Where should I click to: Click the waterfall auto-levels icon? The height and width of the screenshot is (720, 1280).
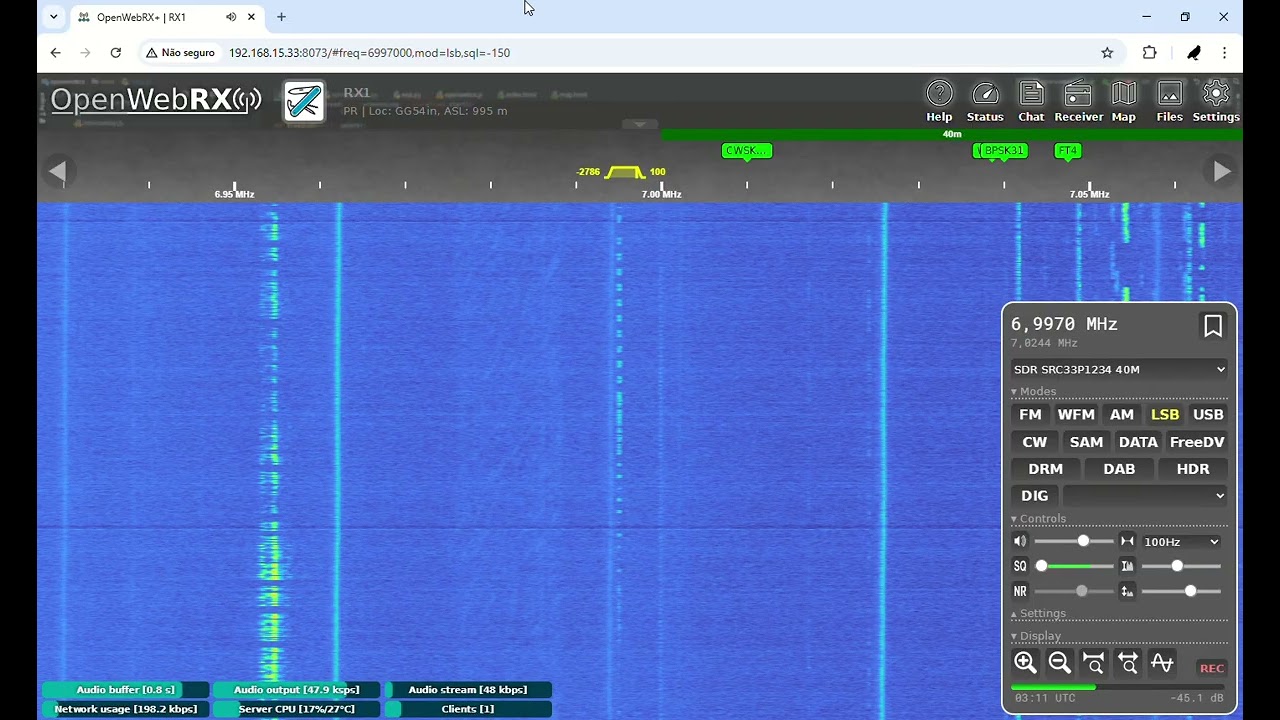tap(1127, 566)
